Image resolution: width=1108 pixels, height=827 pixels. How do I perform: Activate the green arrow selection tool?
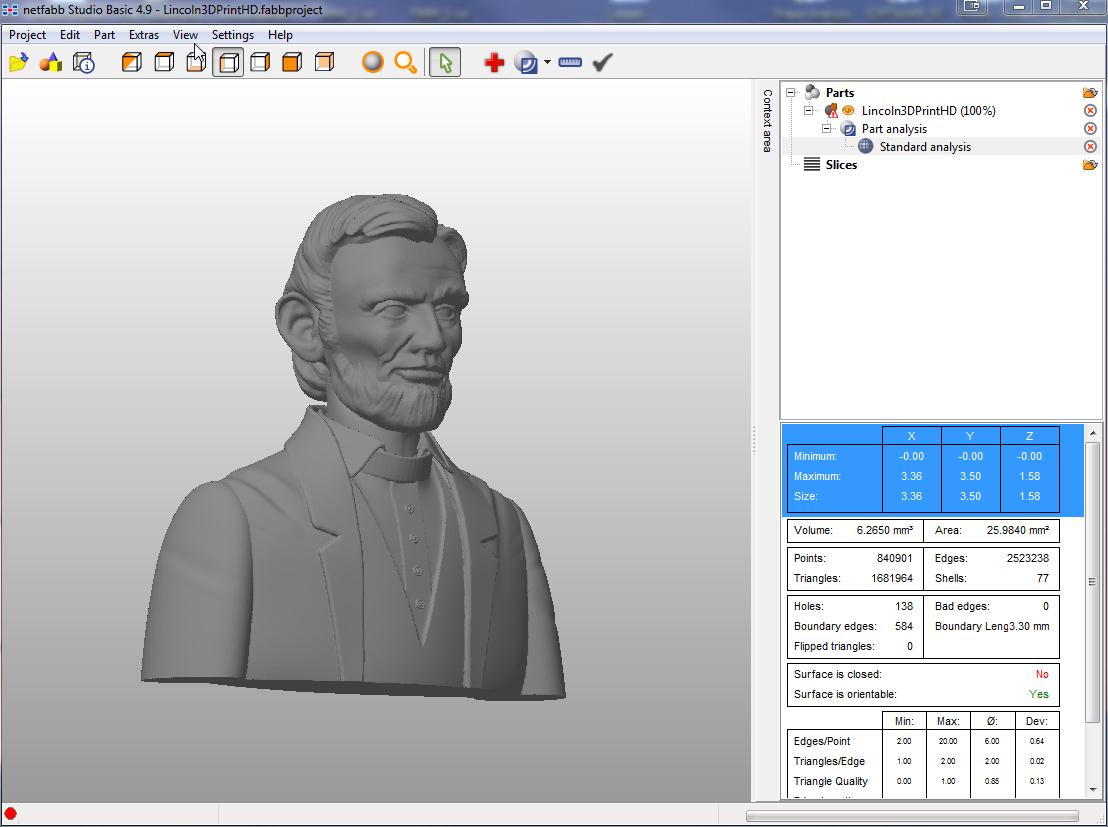(445, 63)
